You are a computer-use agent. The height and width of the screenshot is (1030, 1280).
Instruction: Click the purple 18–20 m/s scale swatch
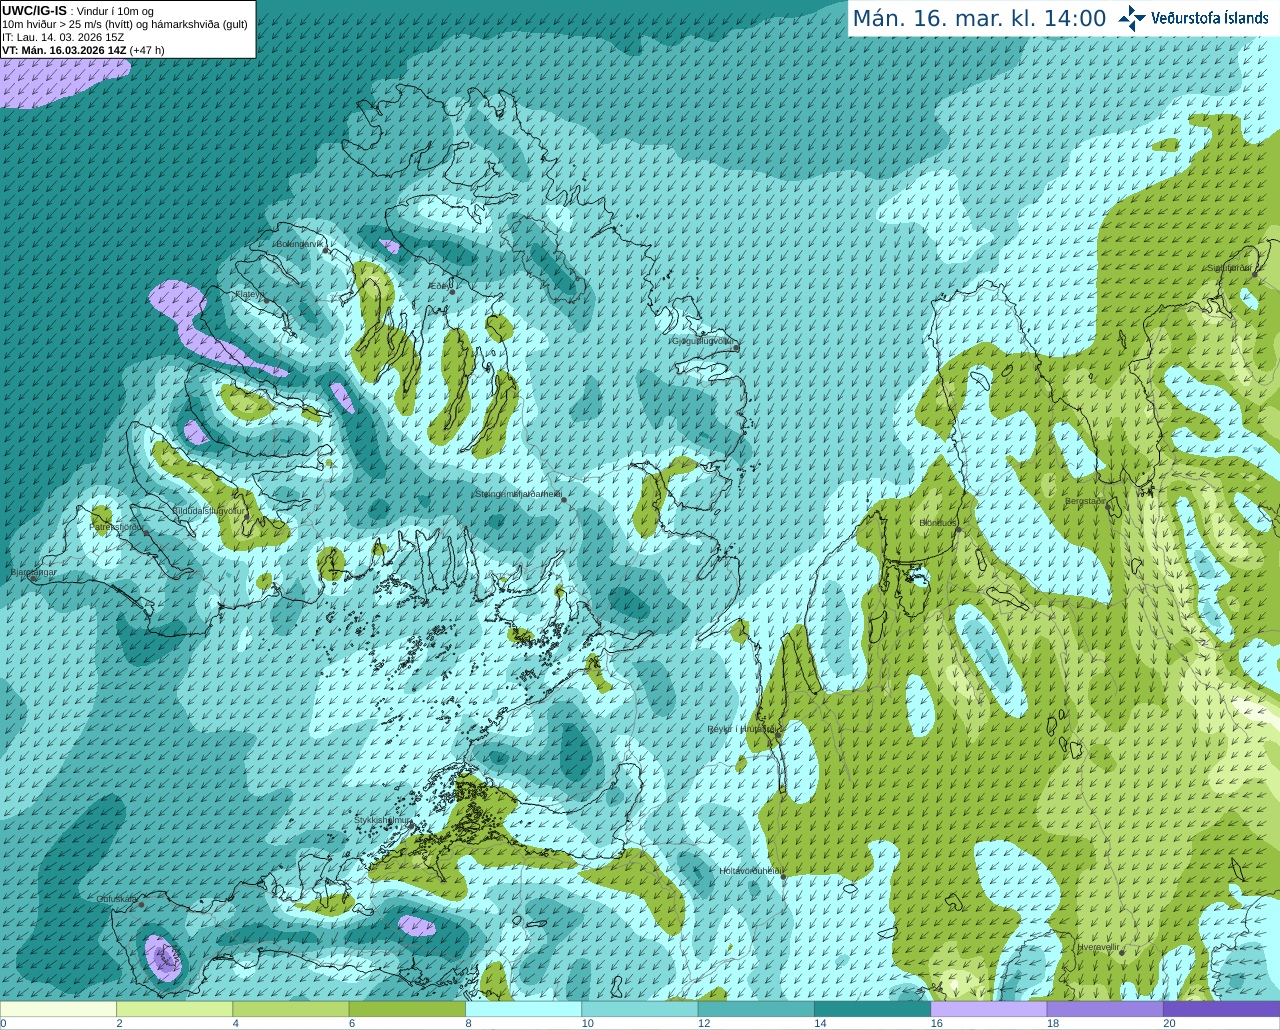(x=1105, y=1009)
